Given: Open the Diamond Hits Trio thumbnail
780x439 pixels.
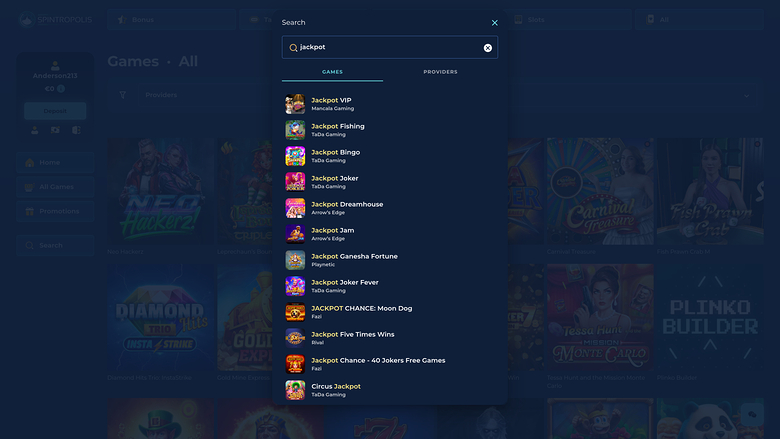Looking at the screenshot, I should 160,317.
